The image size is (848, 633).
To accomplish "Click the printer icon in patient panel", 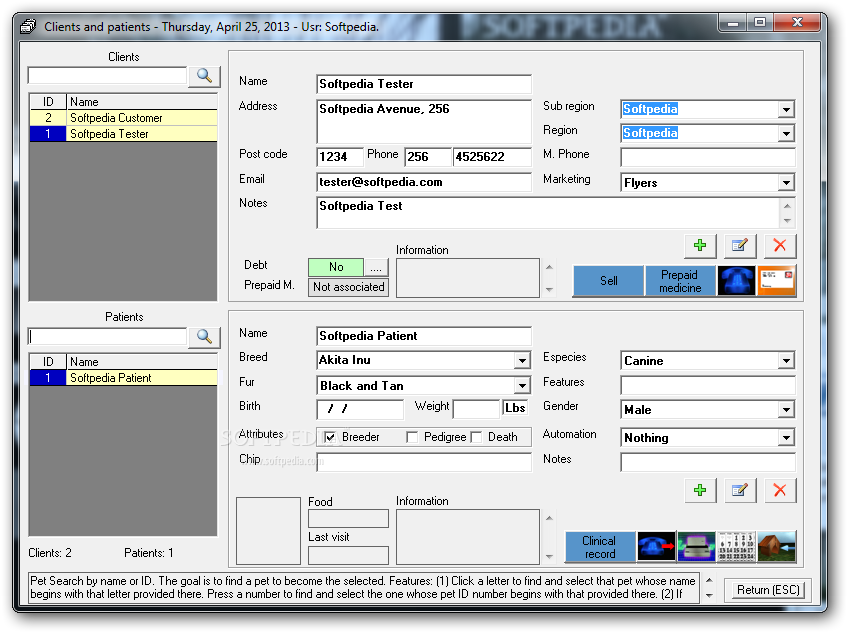I will pyautogui.click(x=696, y=546).
